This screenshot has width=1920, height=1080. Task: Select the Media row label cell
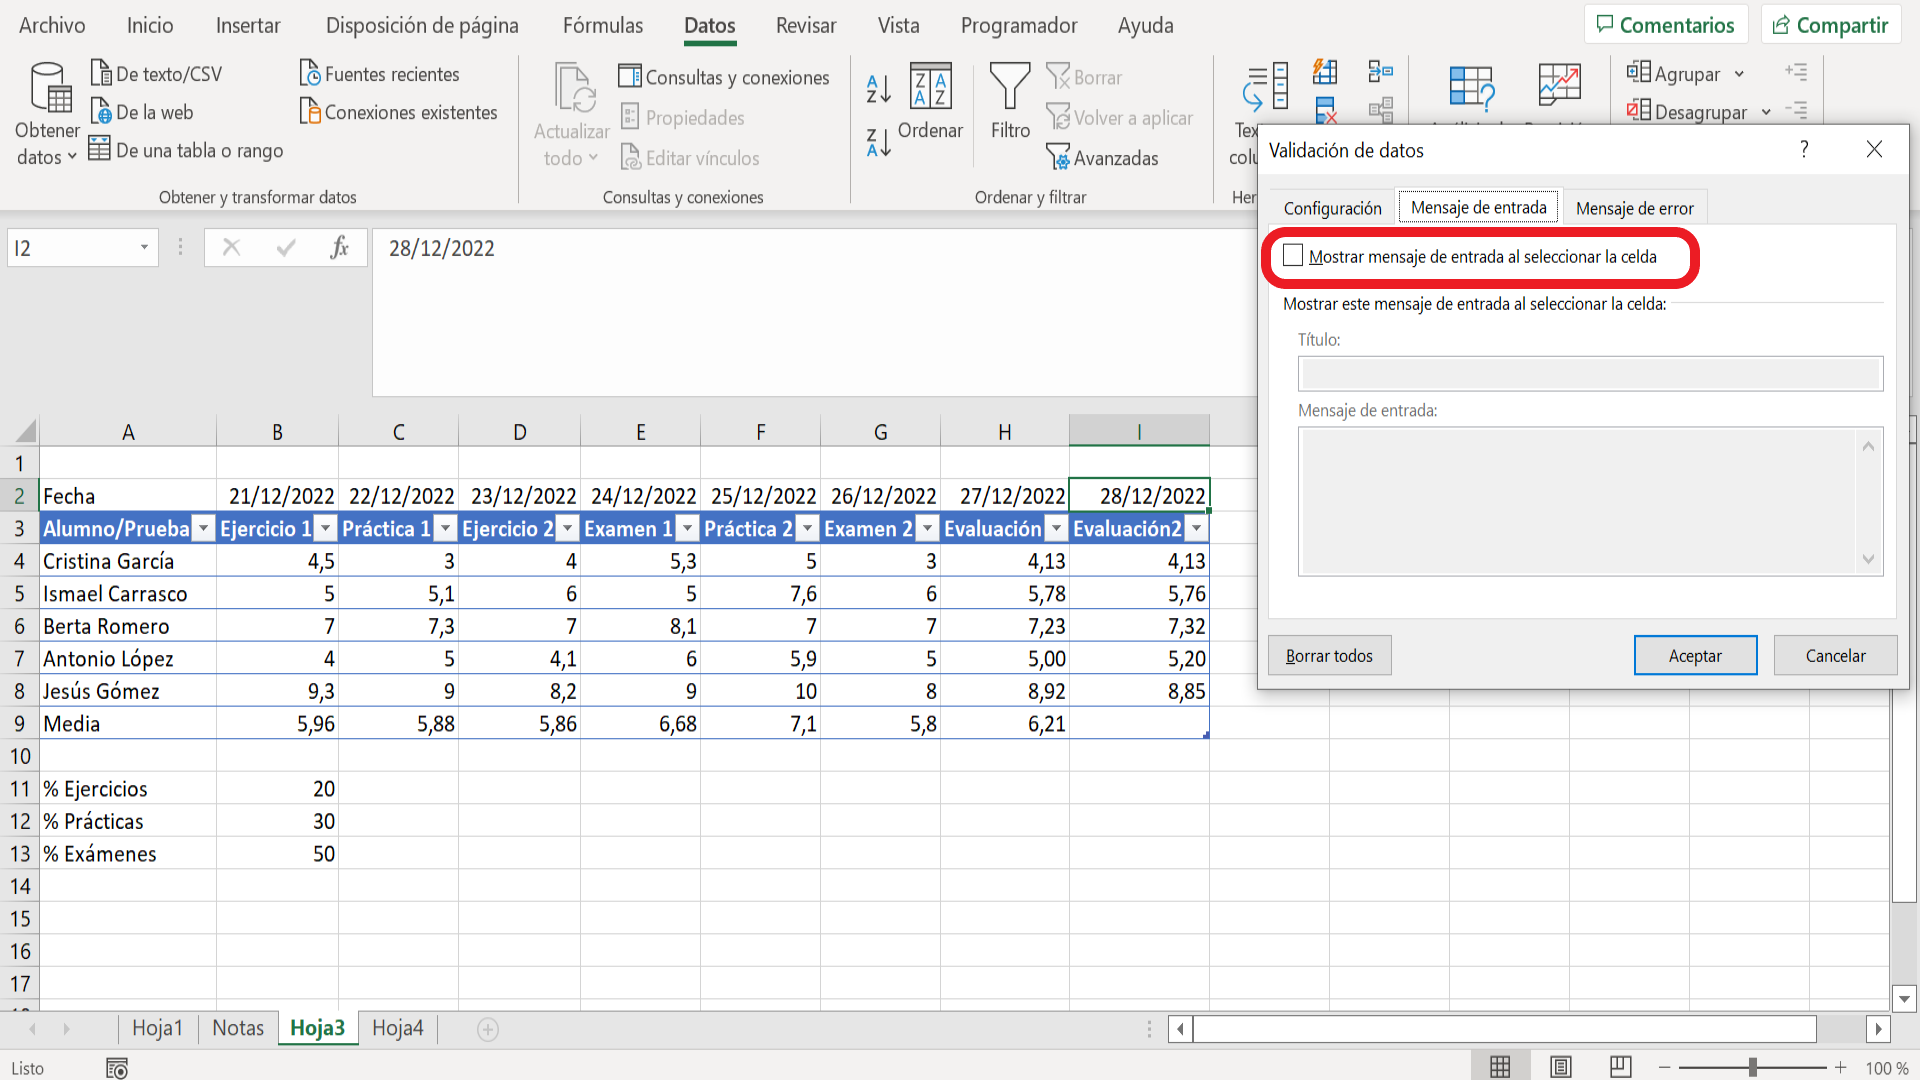(x=128, y=724)
